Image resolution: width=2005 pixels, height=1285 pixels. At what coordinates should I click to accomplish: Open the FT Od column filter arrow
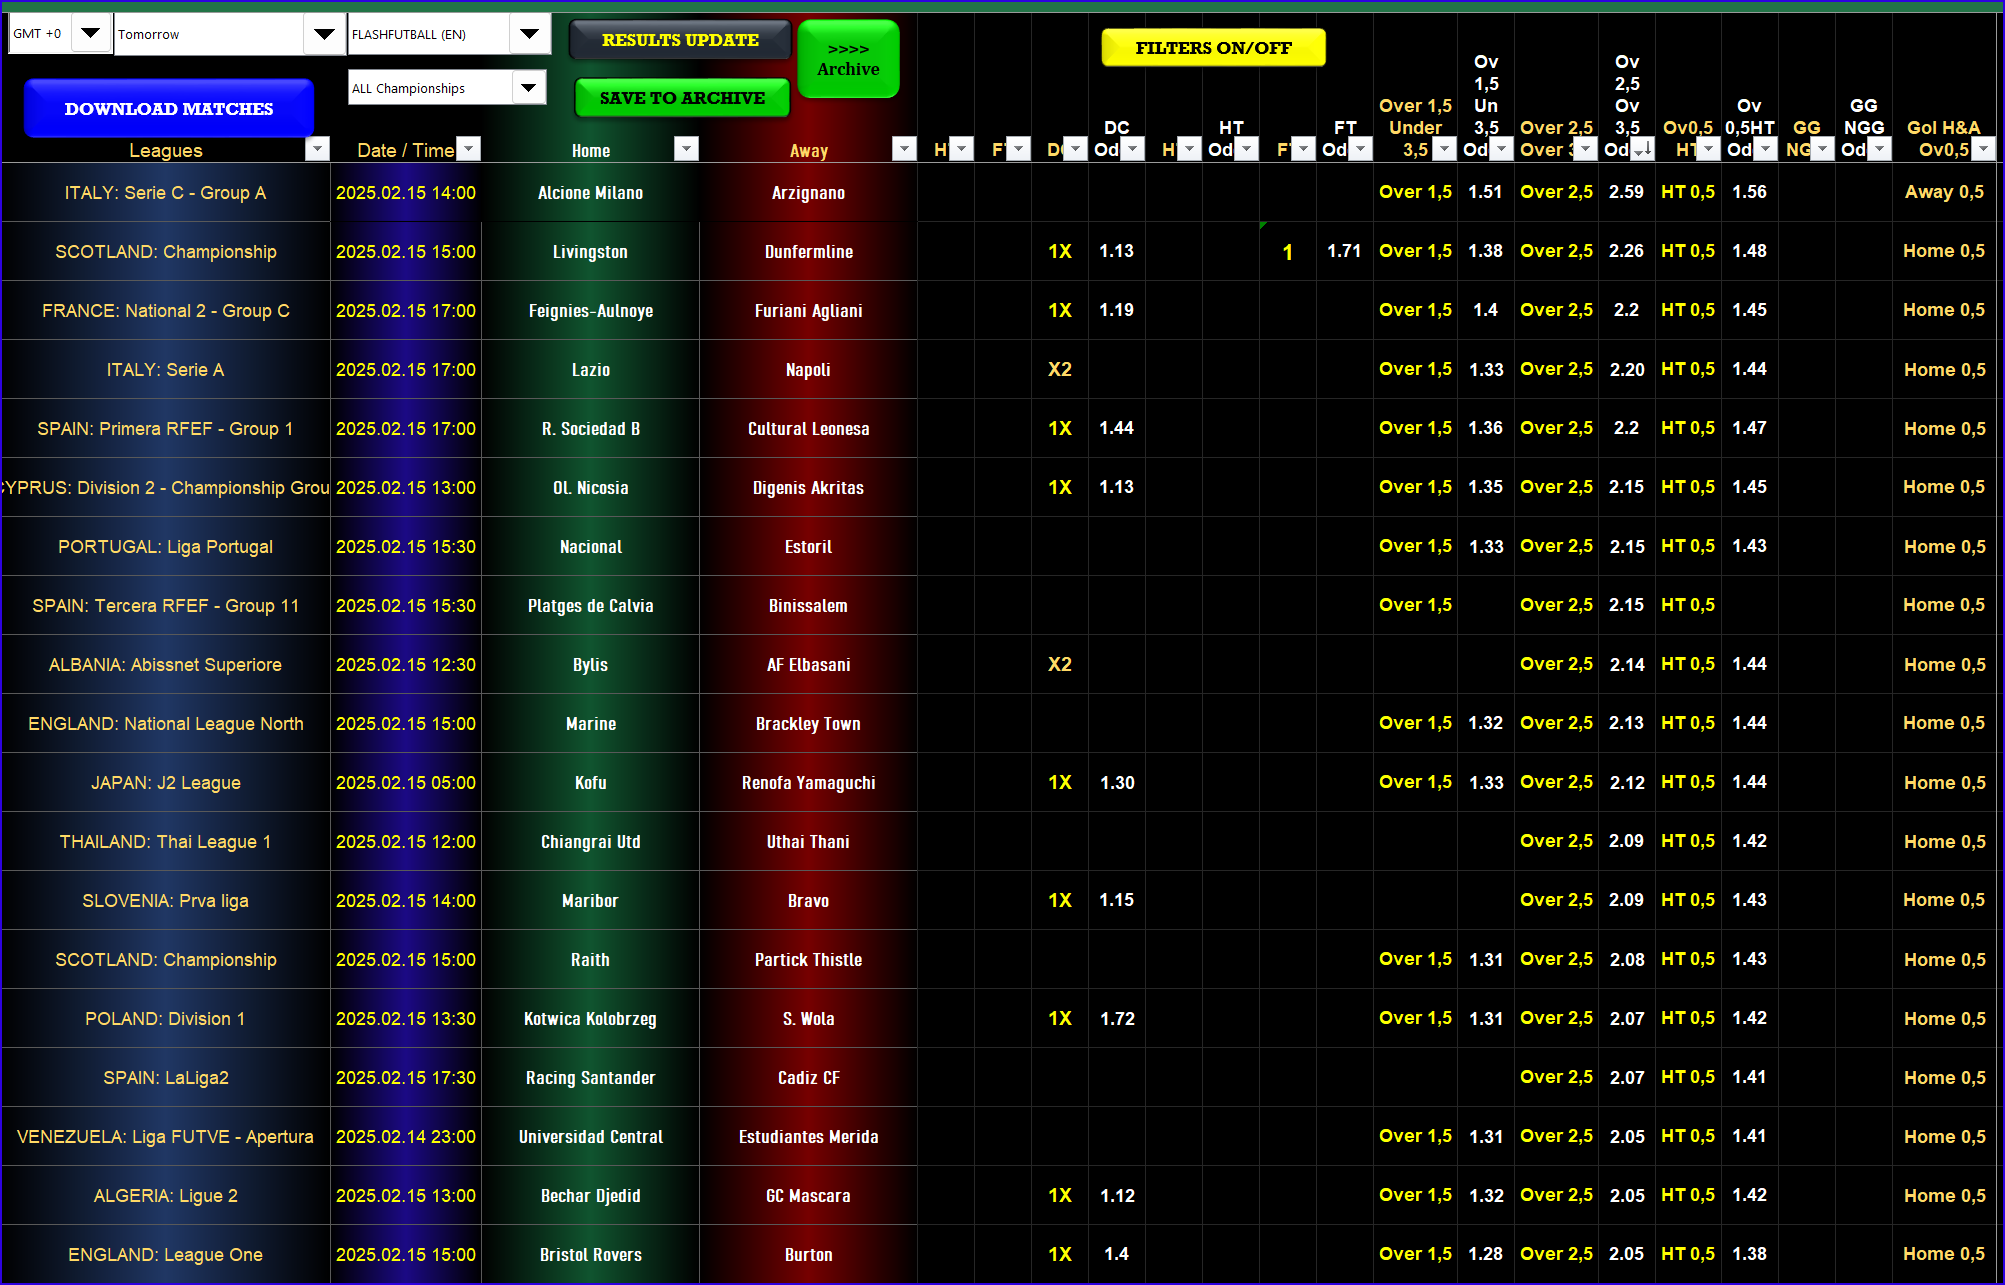click(1360, 149)
